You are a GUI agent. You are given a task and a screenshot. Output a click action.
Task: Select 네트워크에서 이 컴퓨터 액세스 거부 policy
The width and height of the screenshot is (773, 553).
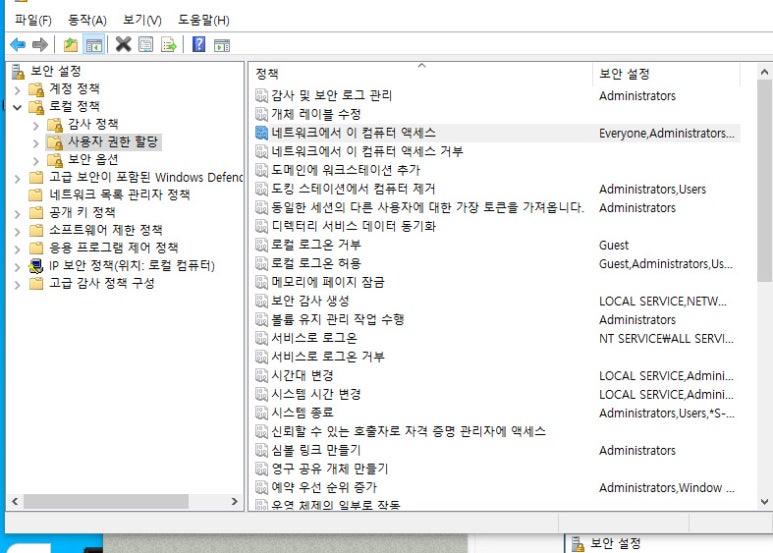(x=367, y=151)
